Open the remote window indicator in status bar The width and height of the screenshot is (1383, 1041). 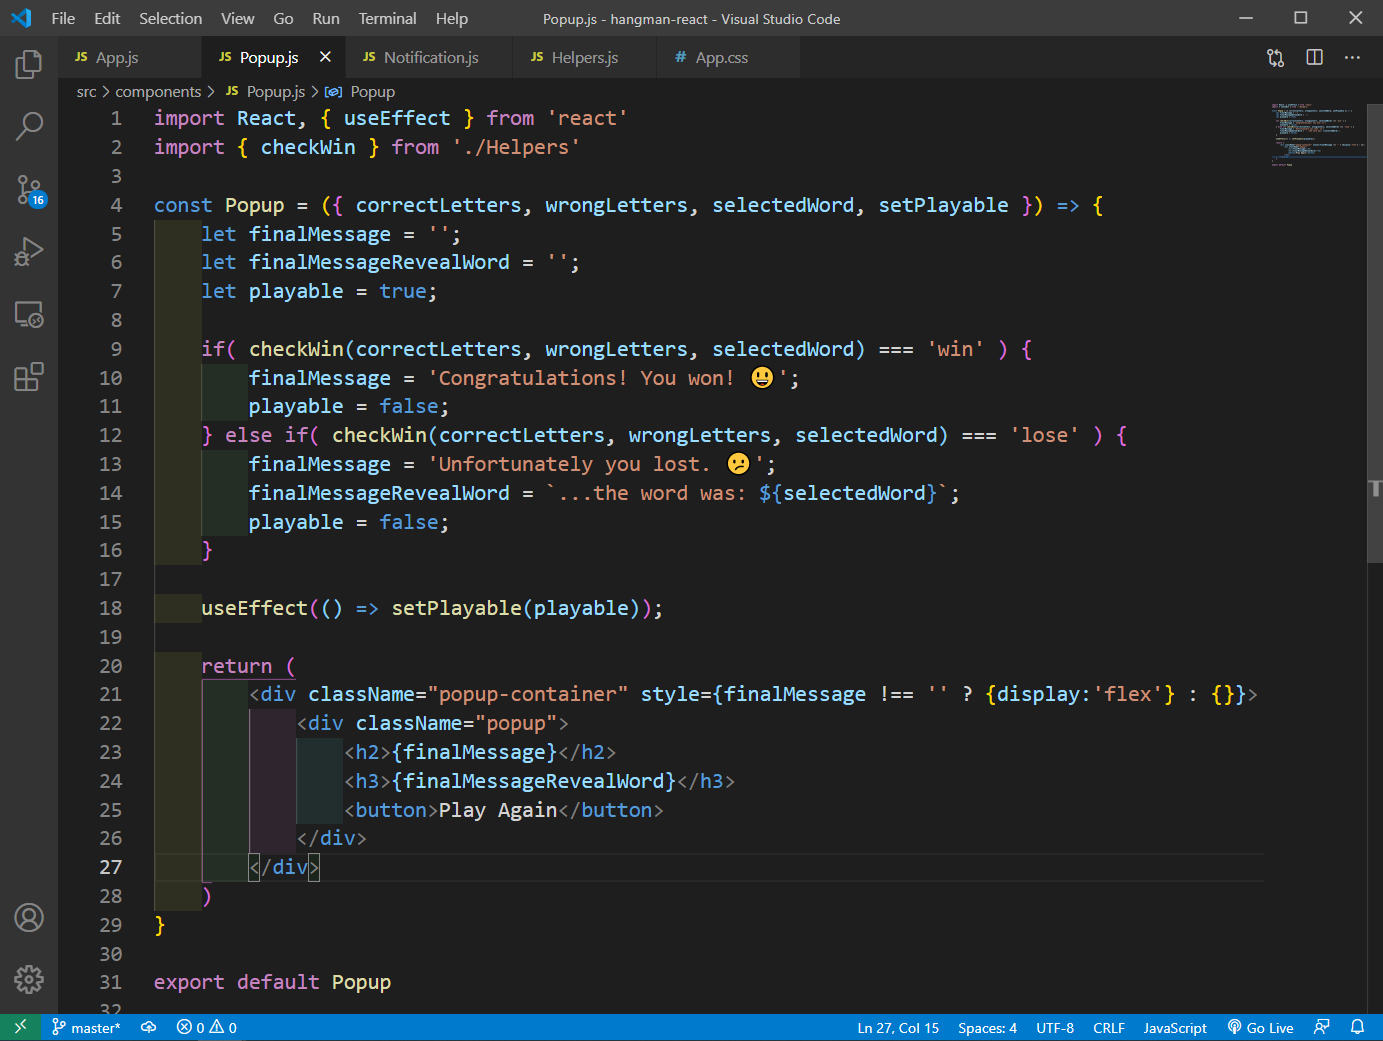coord(21,1027)
